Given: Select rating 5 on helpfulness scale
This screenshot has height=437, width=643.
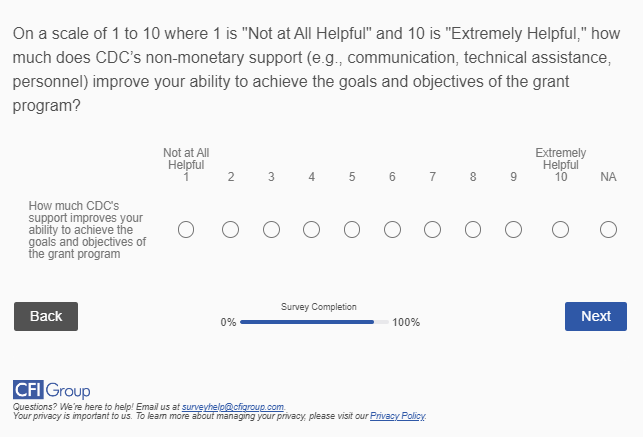Looking at the screenshot, I should (352, 230).
